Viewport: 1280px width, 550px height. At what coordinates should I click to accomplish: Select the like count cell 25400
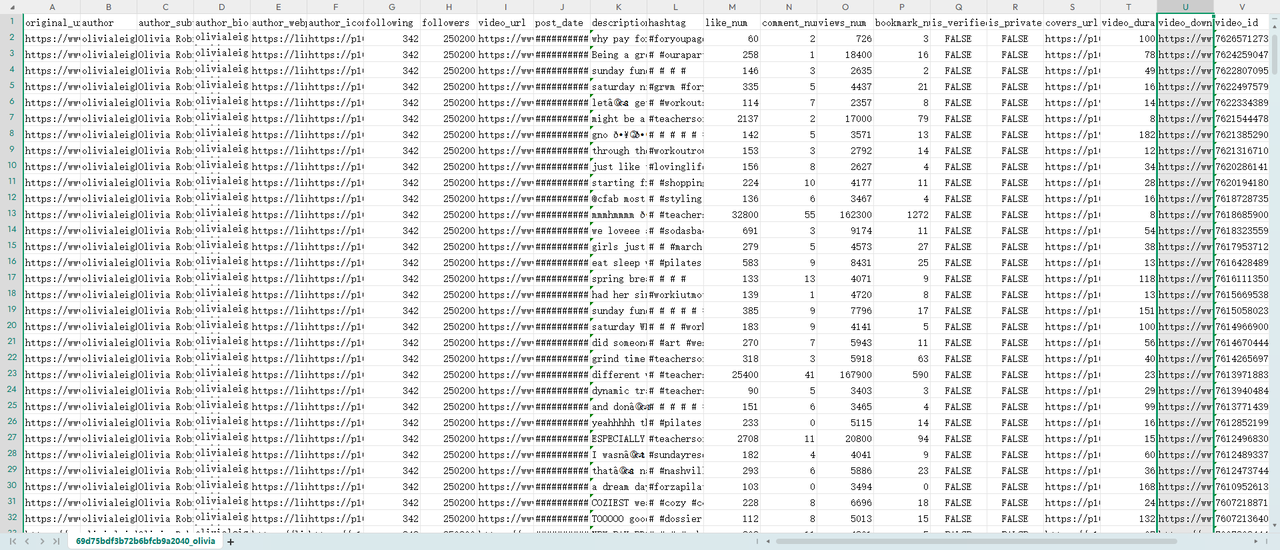[732, 374]
